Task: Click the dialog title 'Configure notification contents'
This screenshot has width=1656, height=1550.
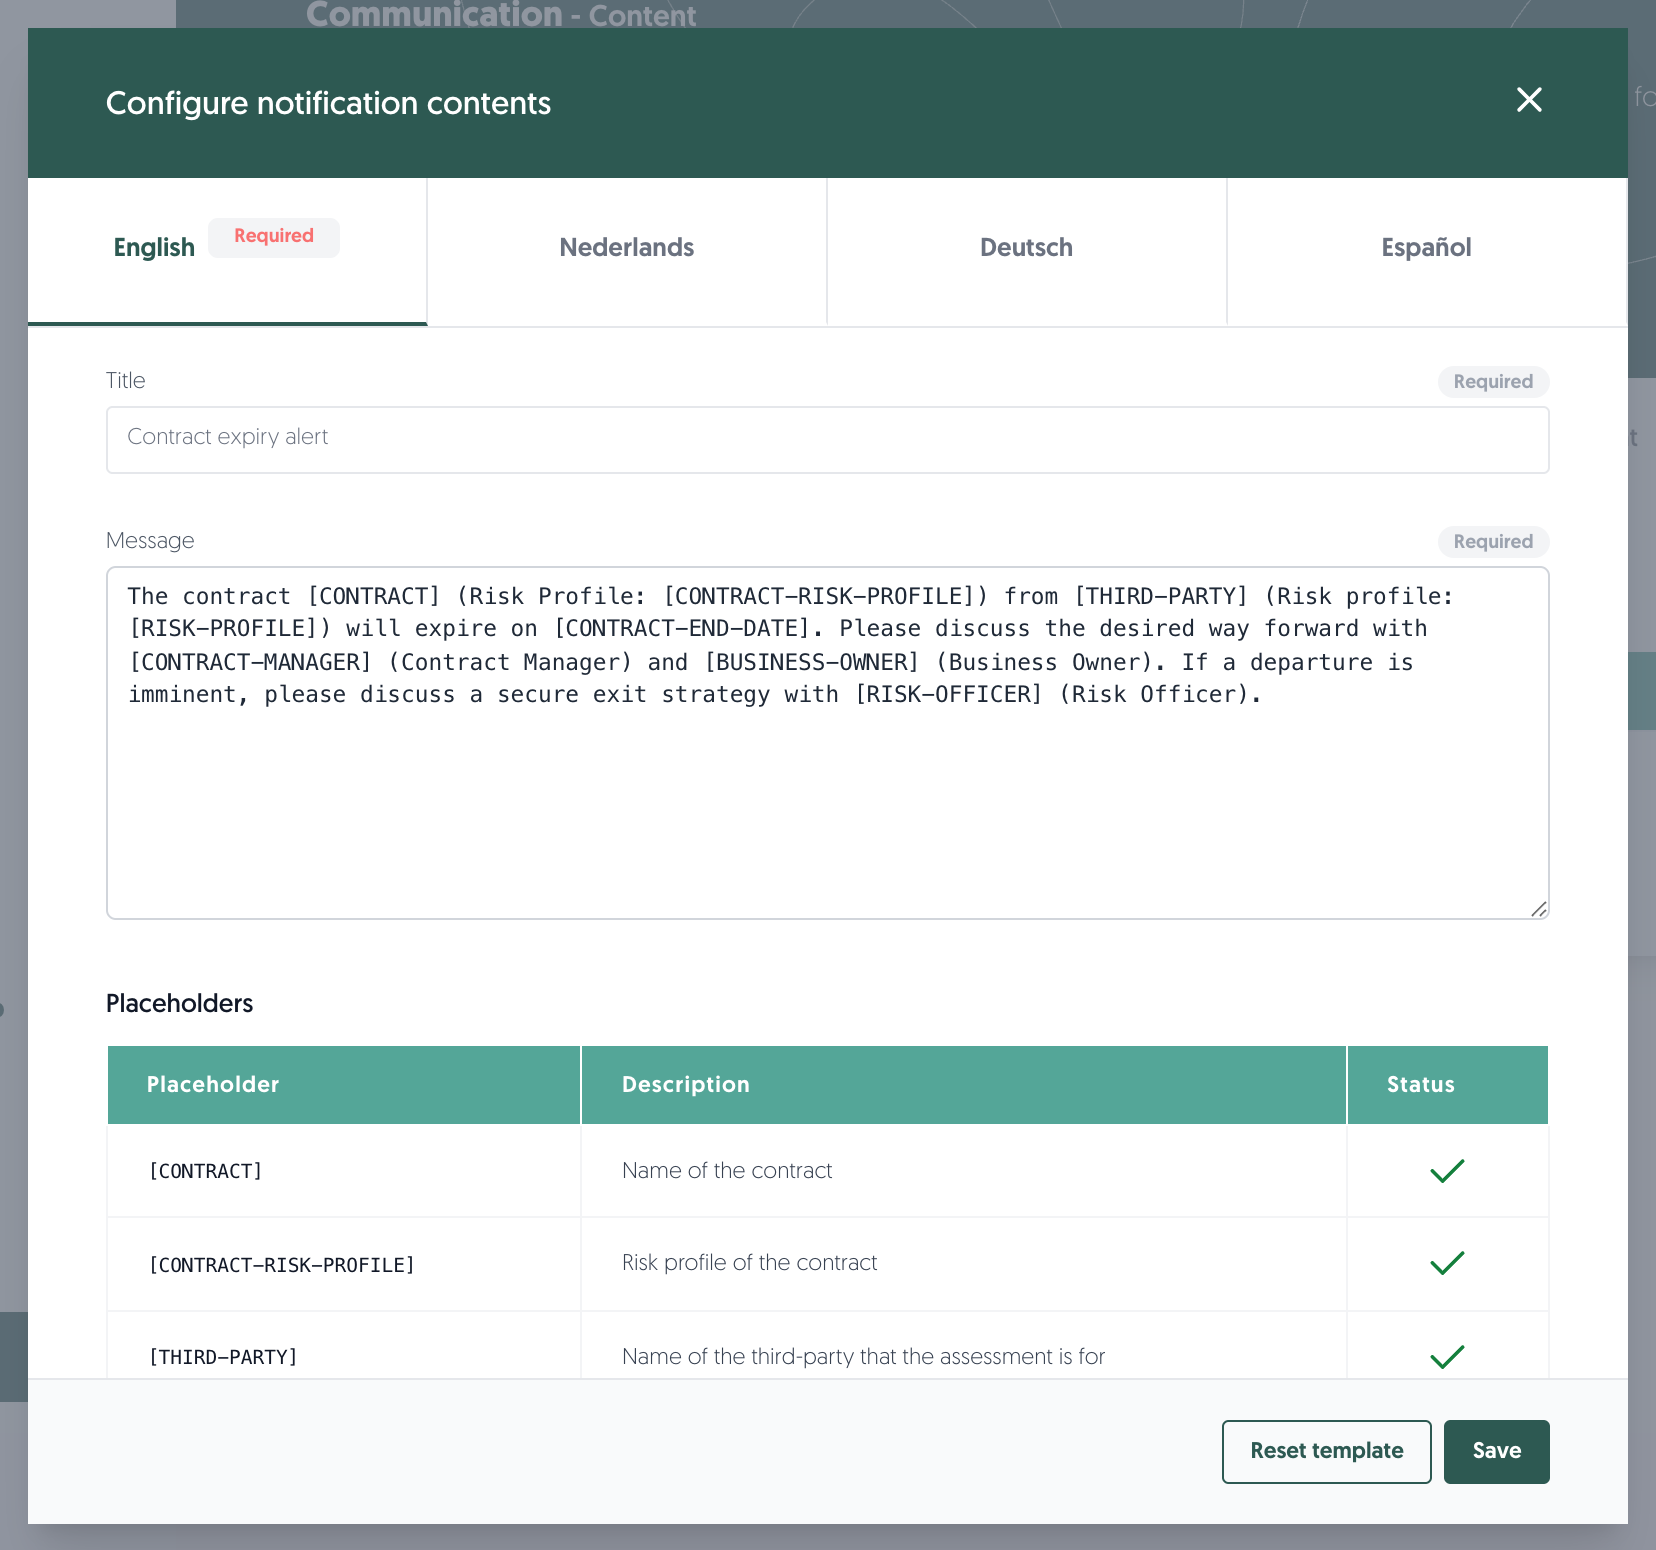Action: (x=328, y=104)
